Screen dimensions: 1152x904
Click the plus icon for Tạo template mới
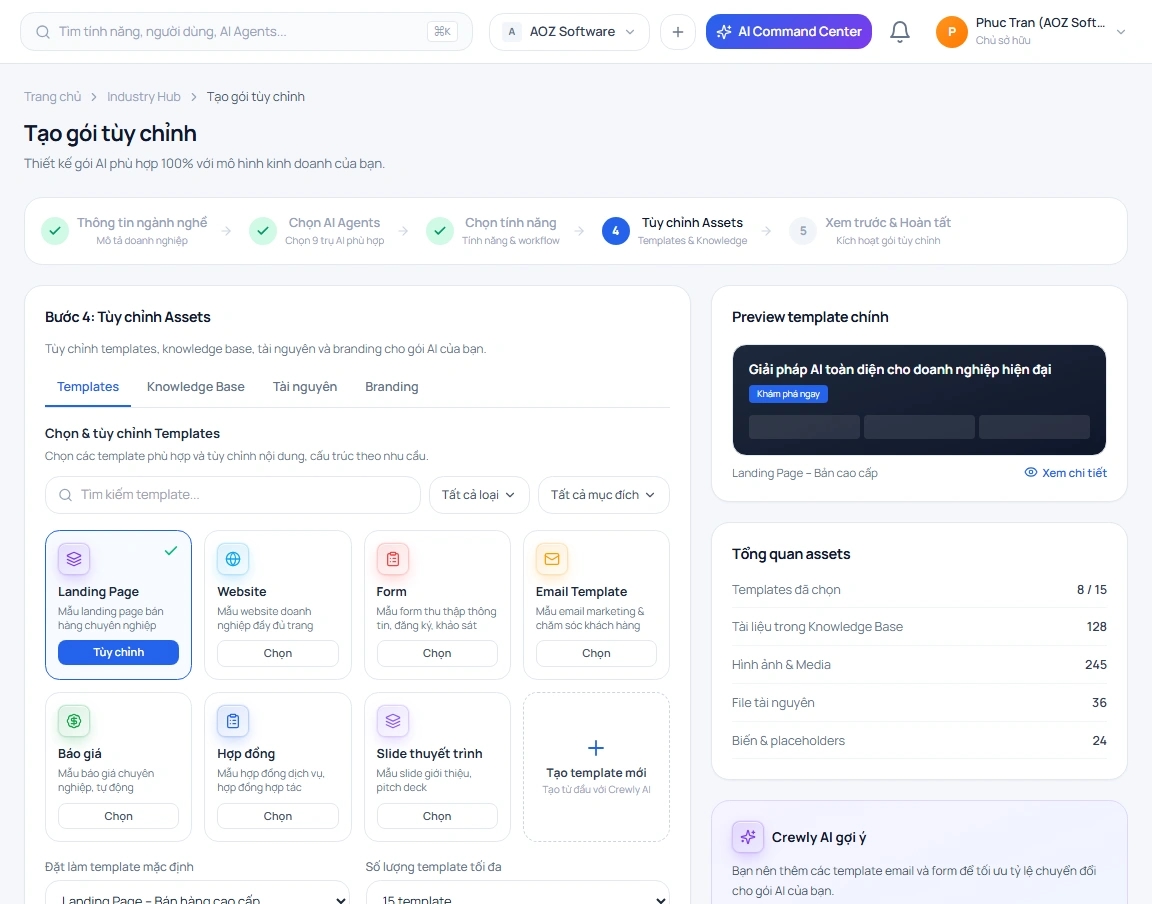[596, 748]
